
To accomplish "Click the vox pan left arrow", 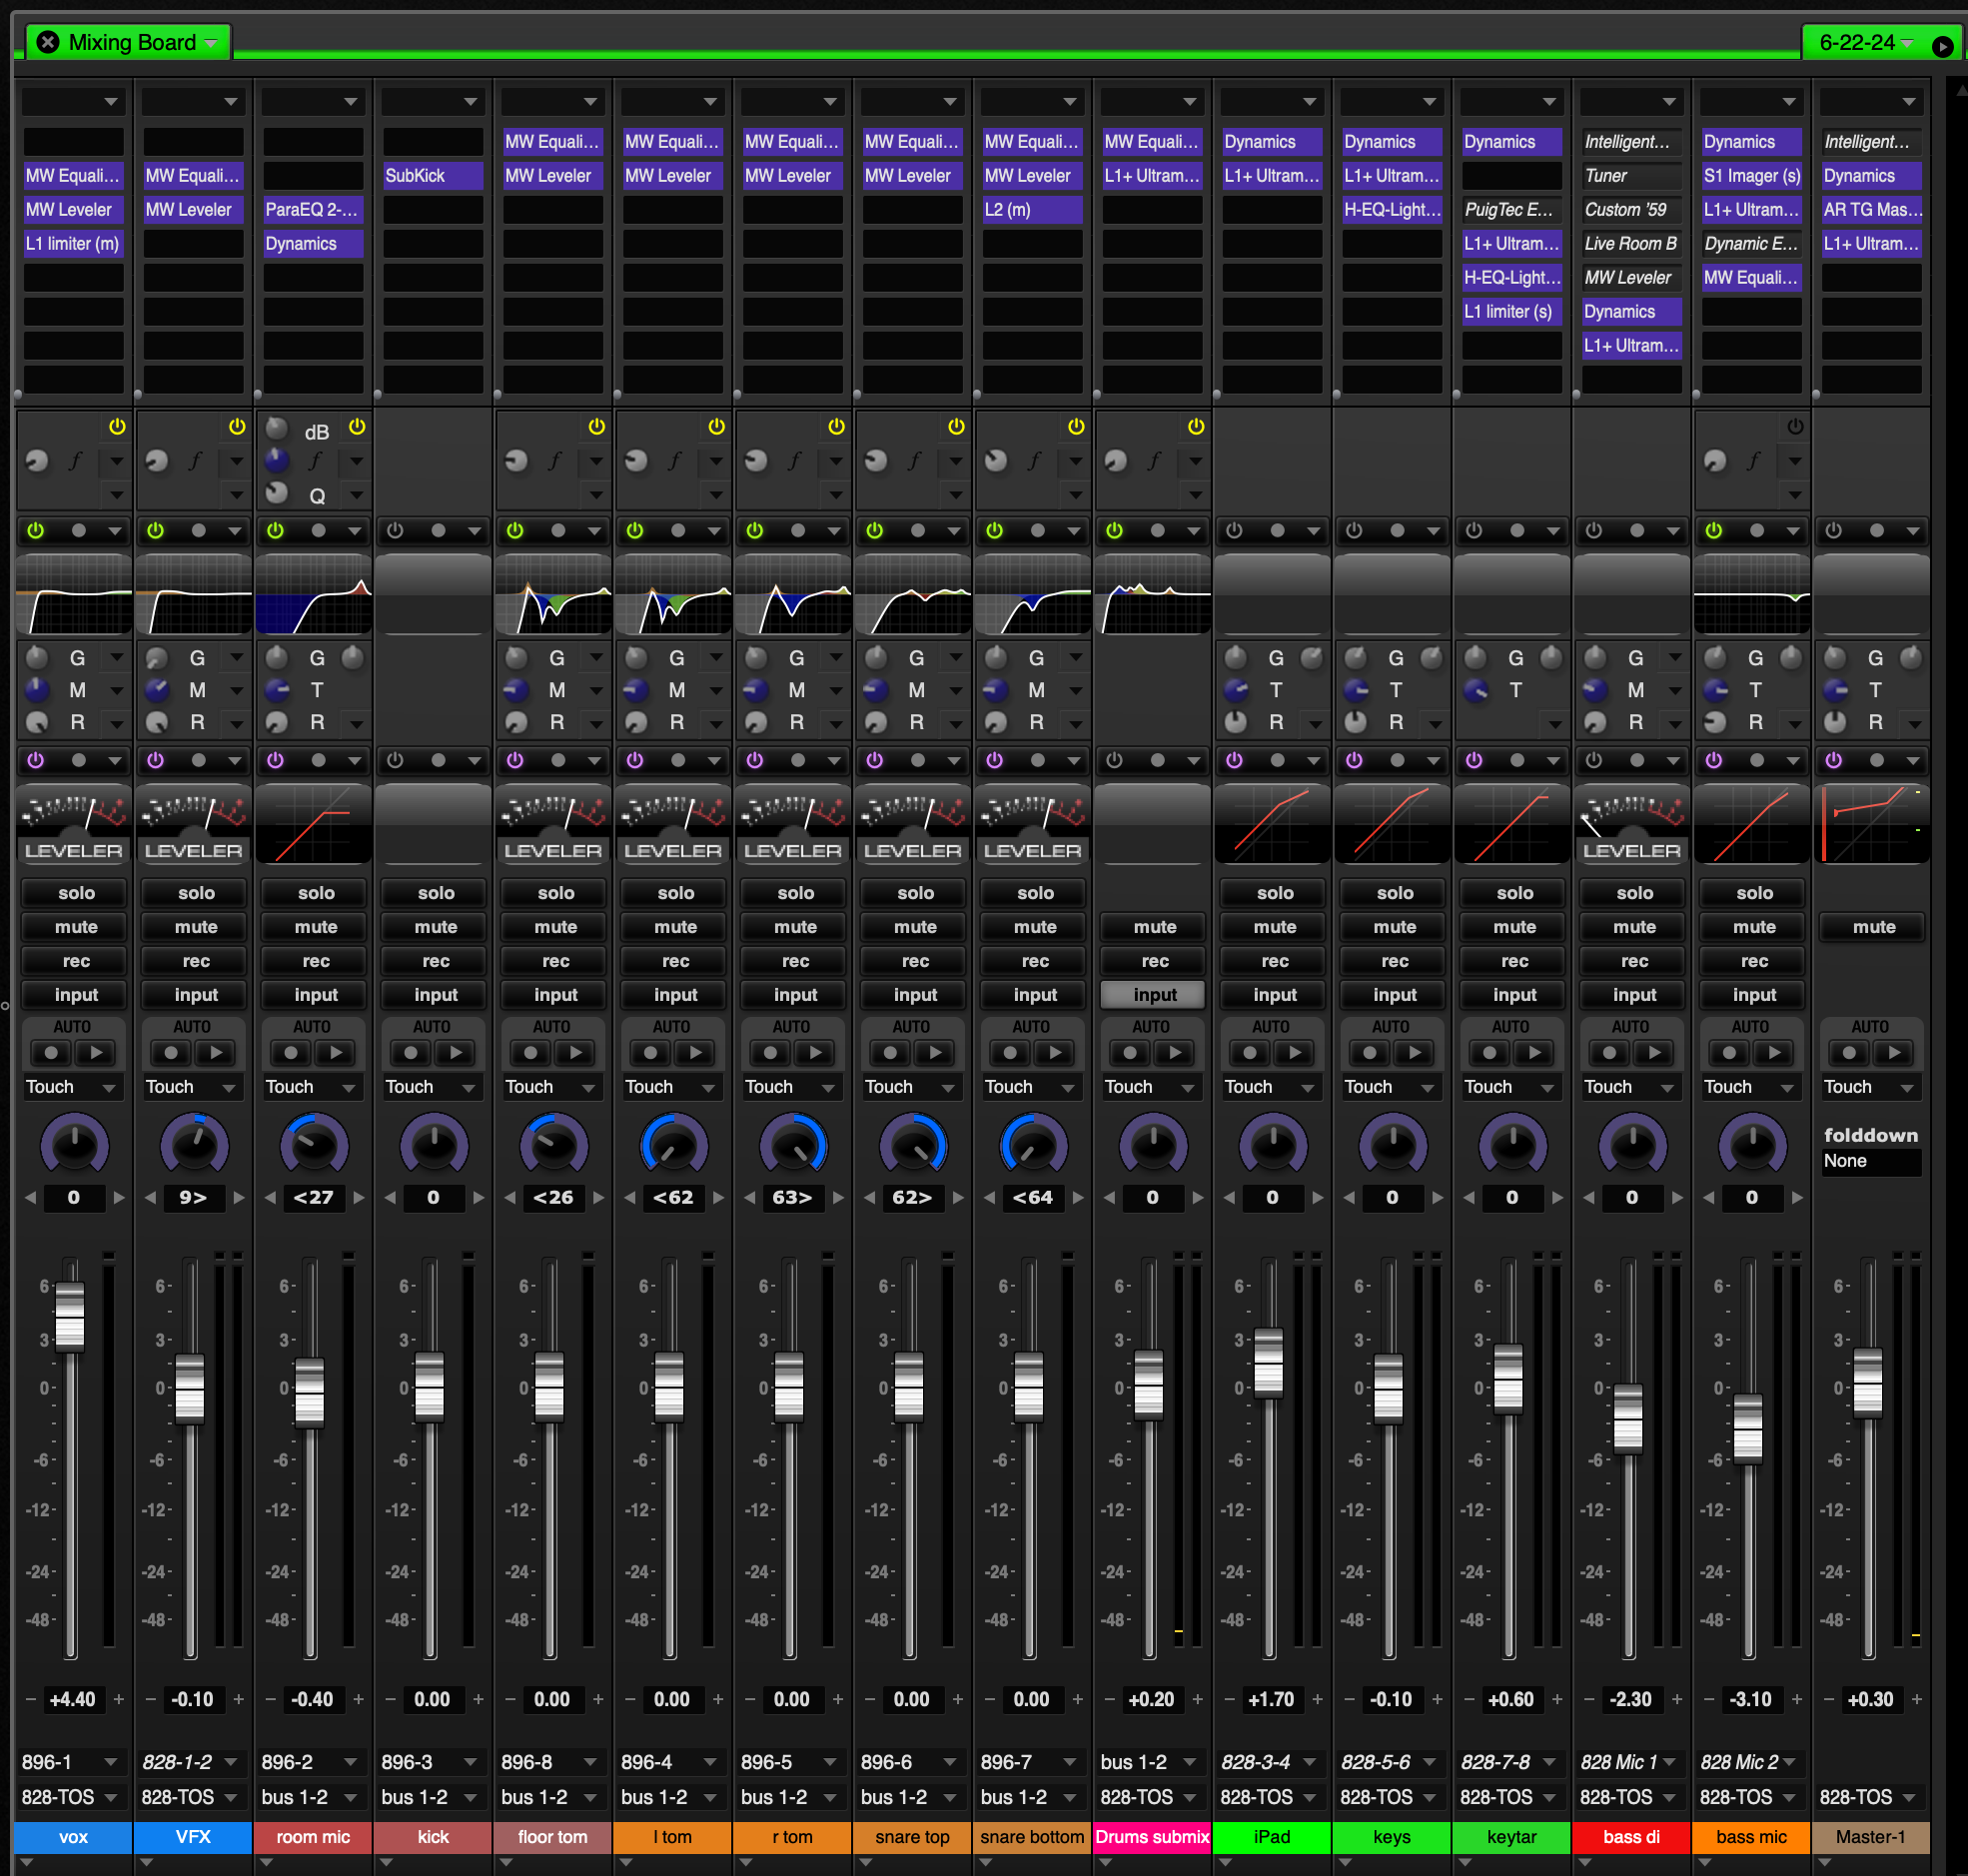I will pyautogui.click(x=30, y=1197).
